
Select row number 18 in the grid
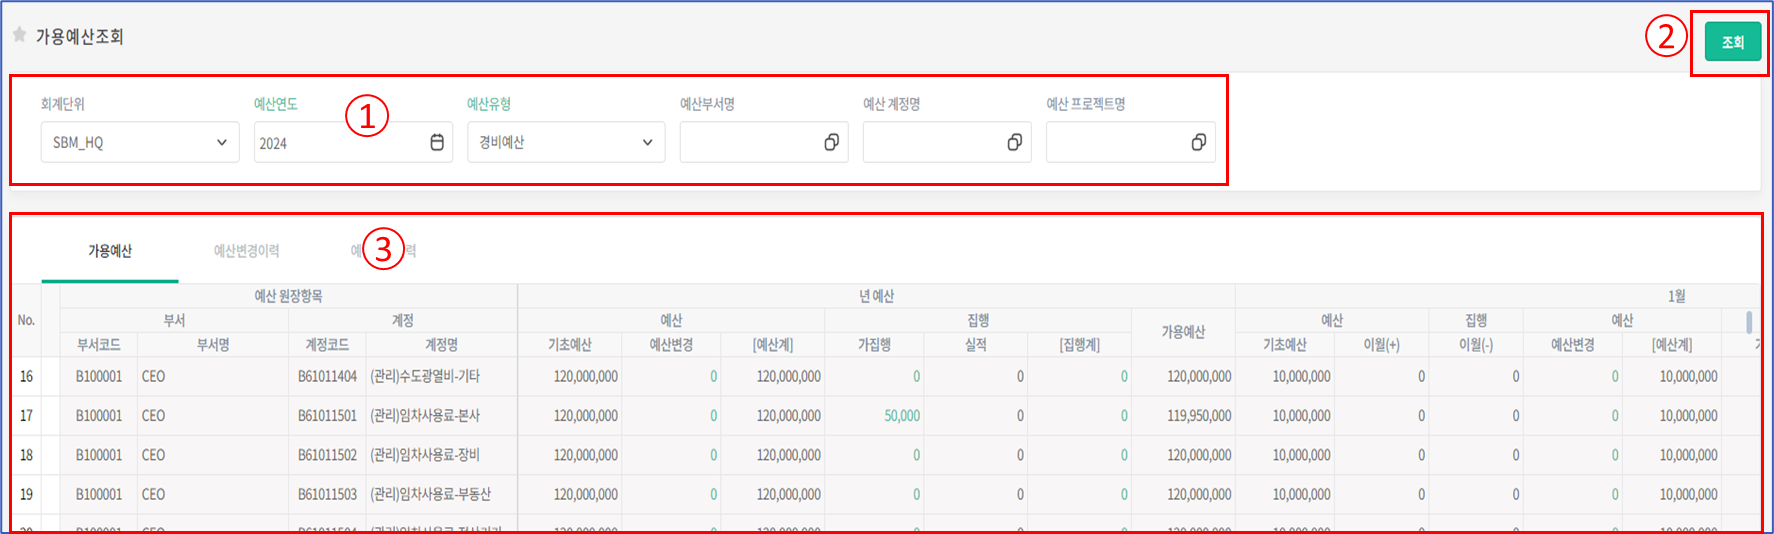26,455
